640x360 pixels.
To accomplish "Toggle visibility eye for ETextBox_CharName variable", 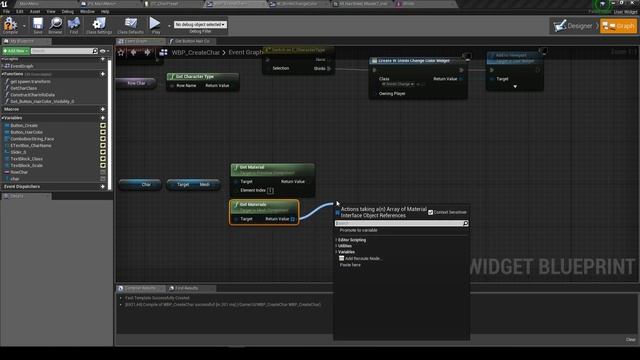I will tap(103, 146).
